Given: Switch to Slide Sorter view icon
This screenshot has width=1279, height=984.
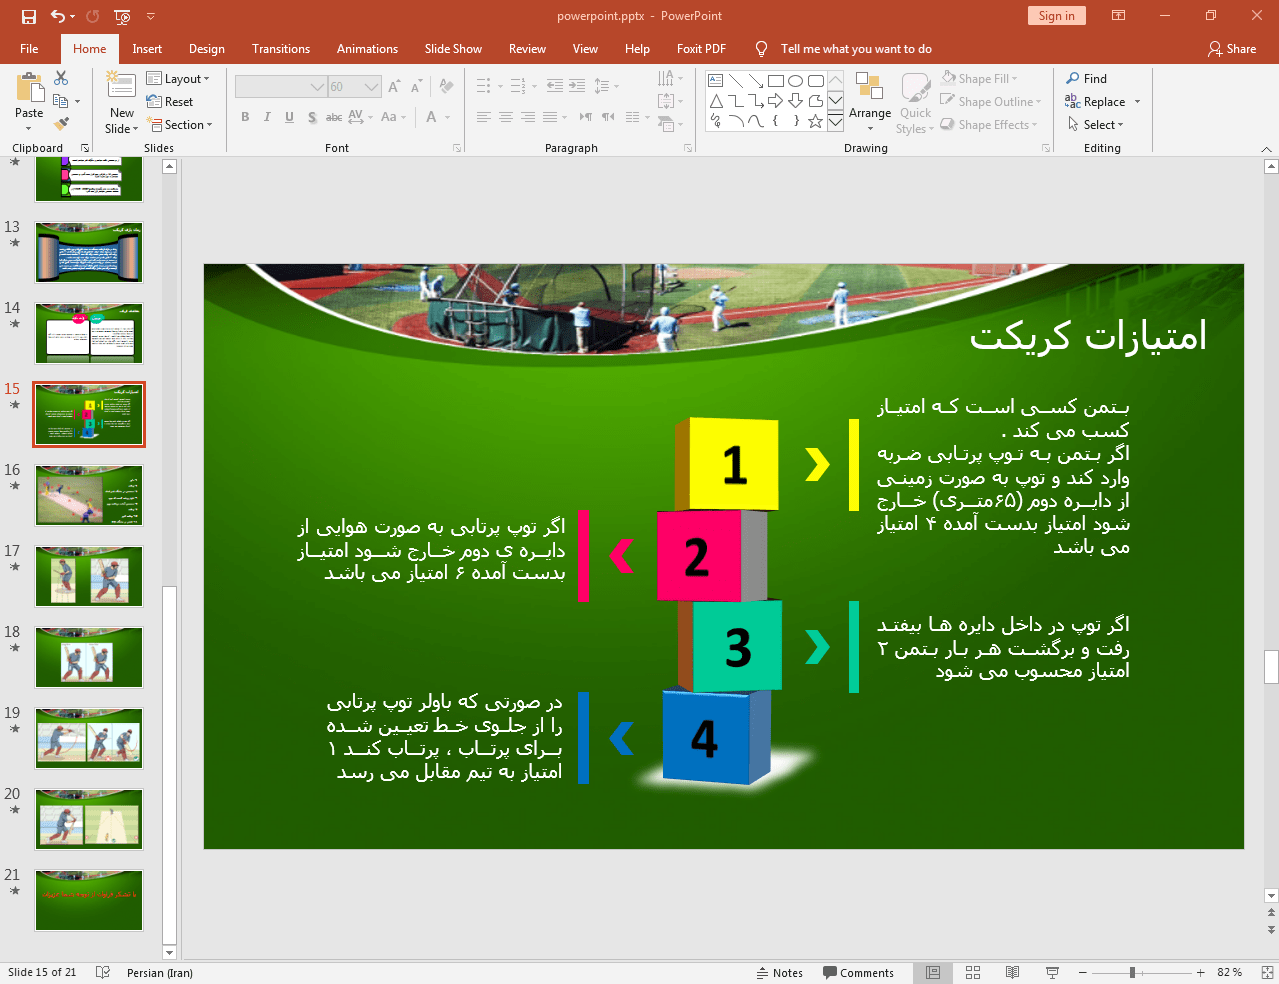Looking at the screenshot, I should tap(973, 972).
